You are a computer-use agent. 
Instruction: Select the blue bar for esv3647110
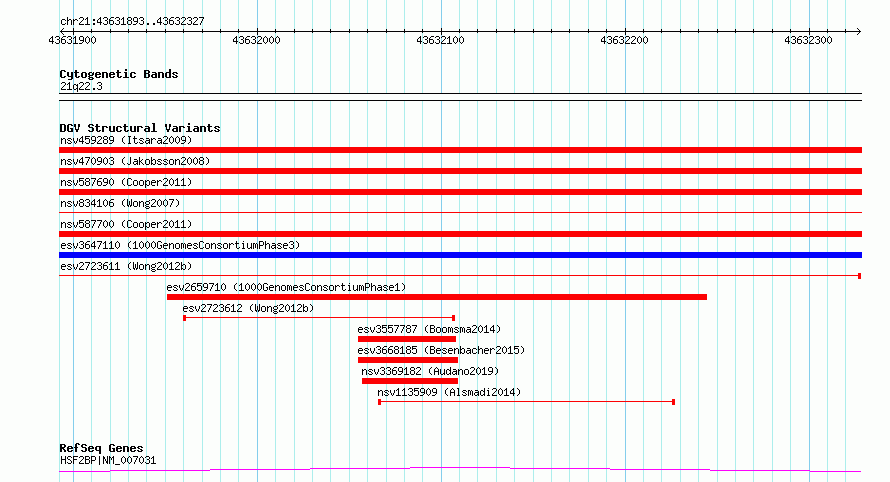[460, 255]
